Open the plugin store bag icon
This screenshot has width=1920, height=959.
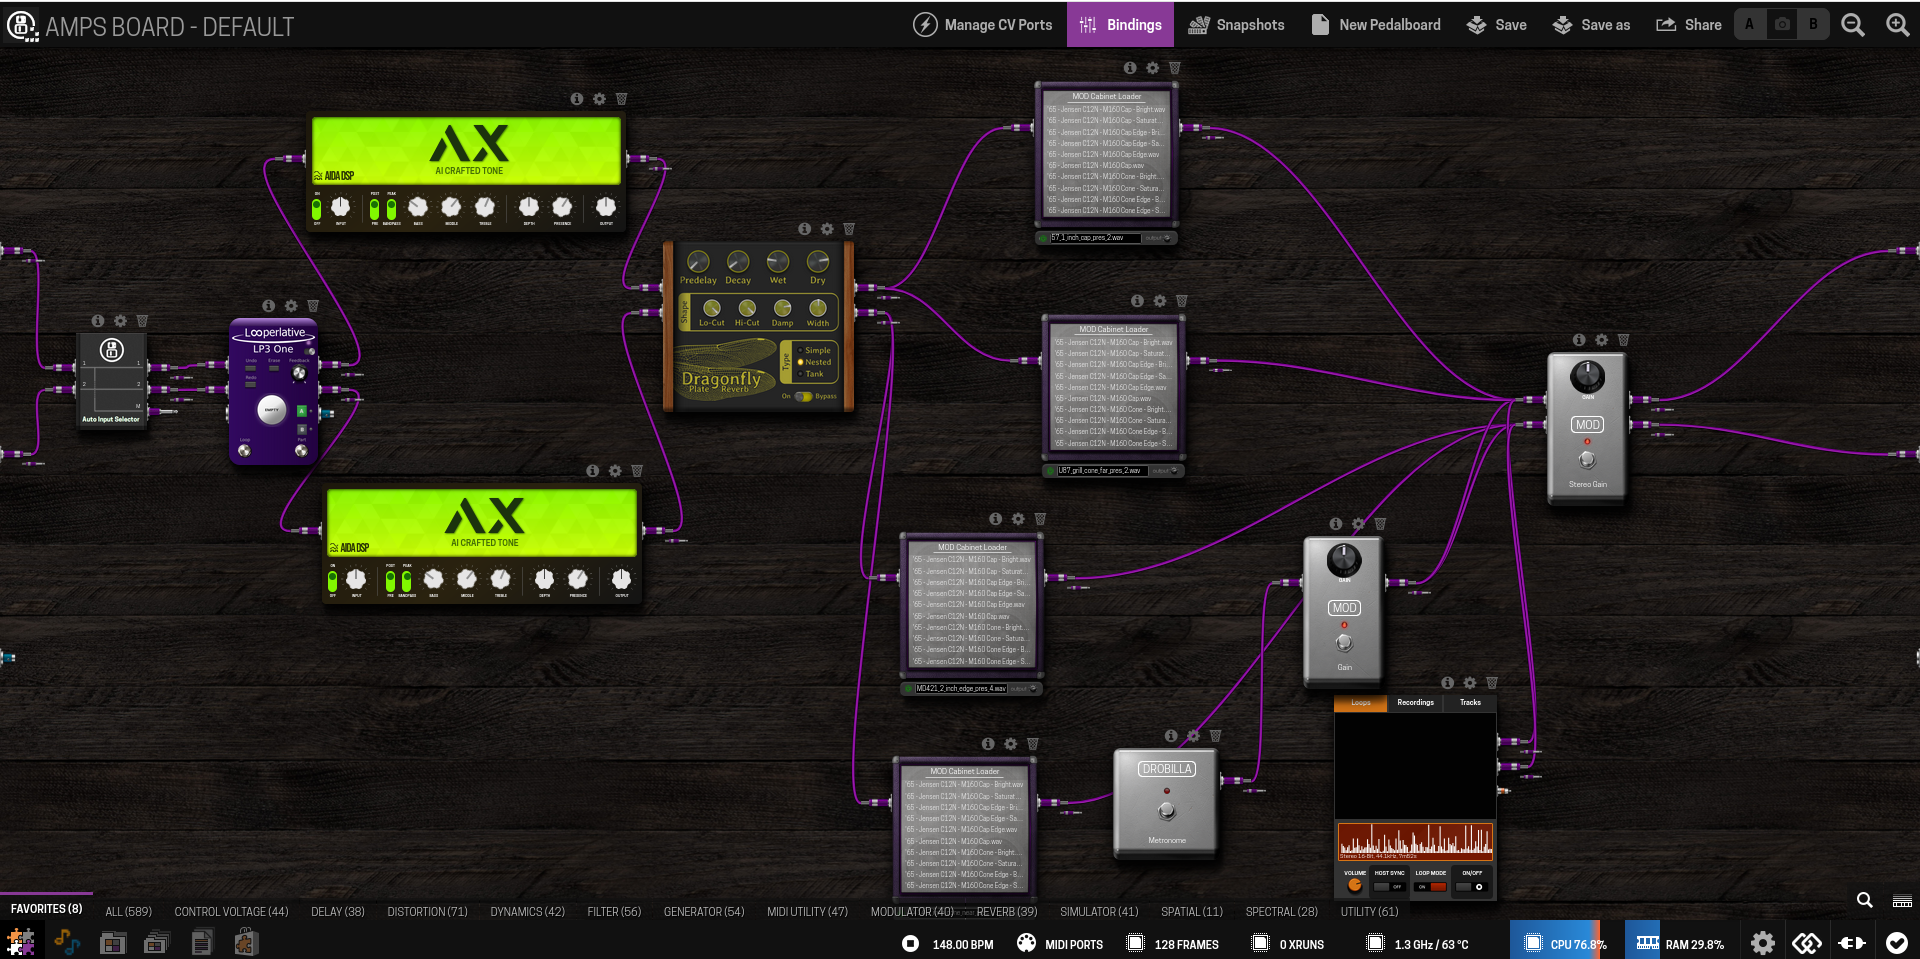[x=246, y=942]
